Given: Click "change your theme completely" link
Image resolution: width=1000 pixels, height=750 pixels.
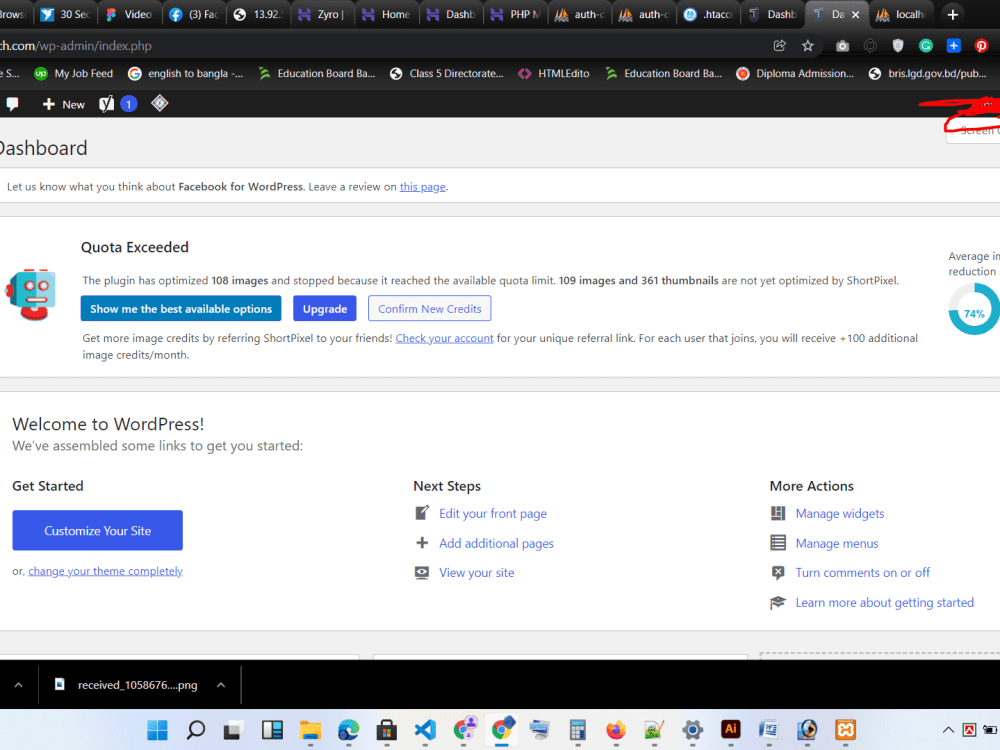Looking at the screenshot, I should [x=105, y=571].
